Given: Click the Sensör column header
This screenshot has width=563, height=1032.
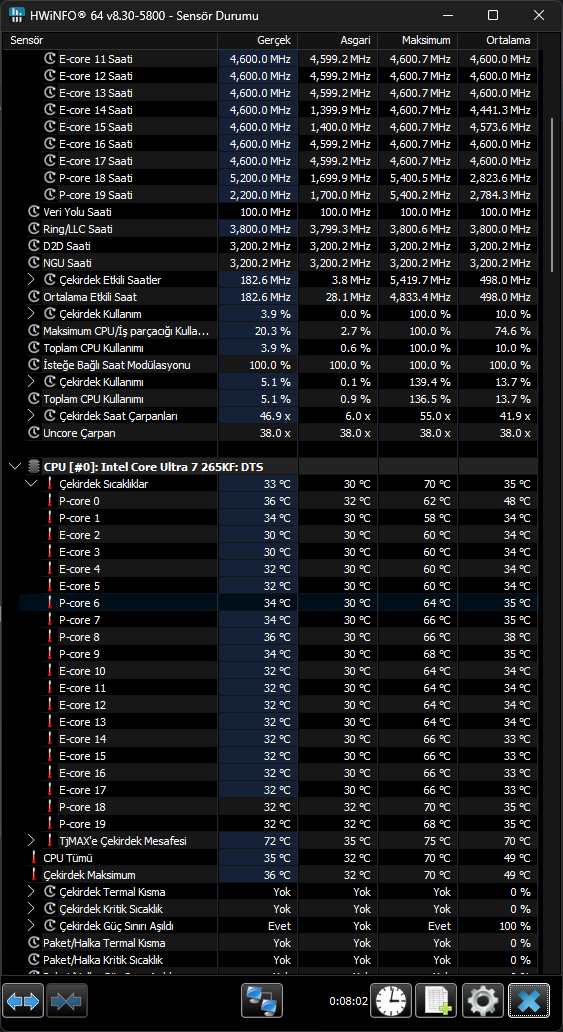Looking at the screenshot, I should point(109,41).
